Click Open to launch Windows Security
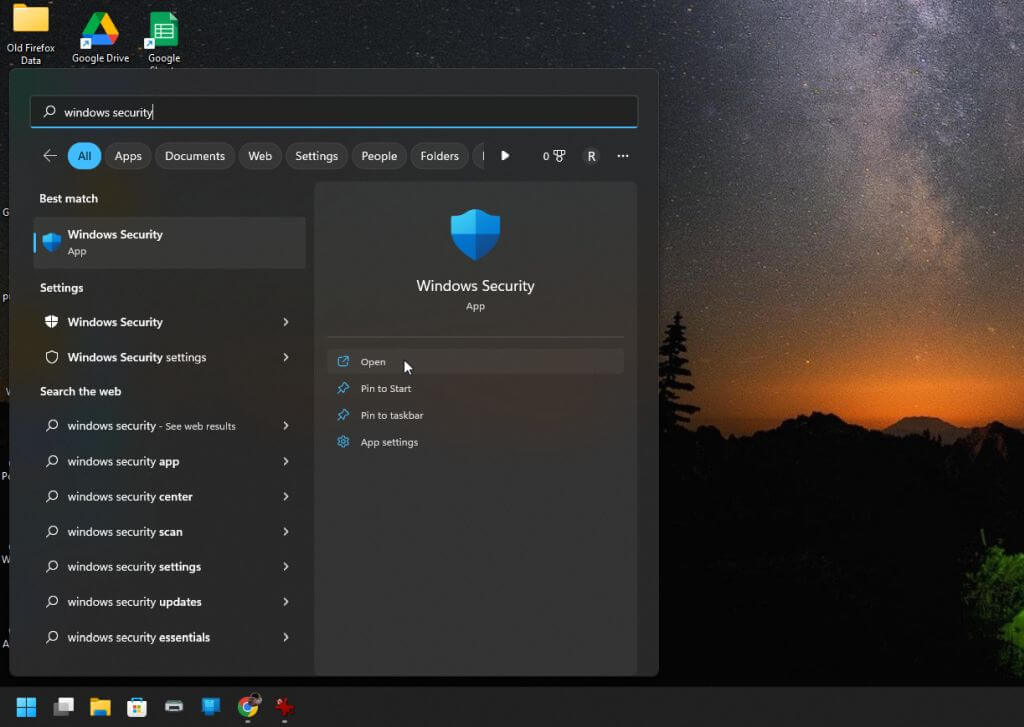 [x=373, y=362]
